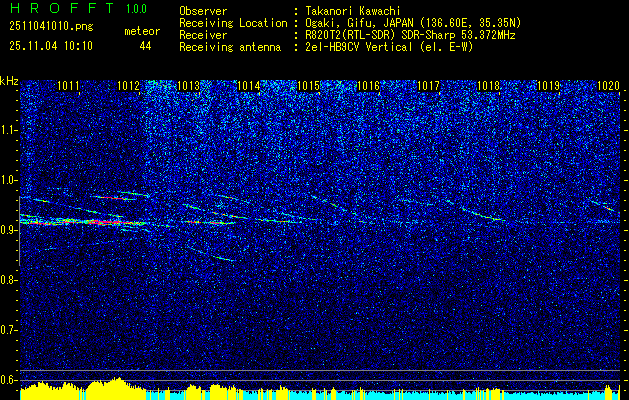
Task: Click the meteor label
Action: tap(142, 31)
